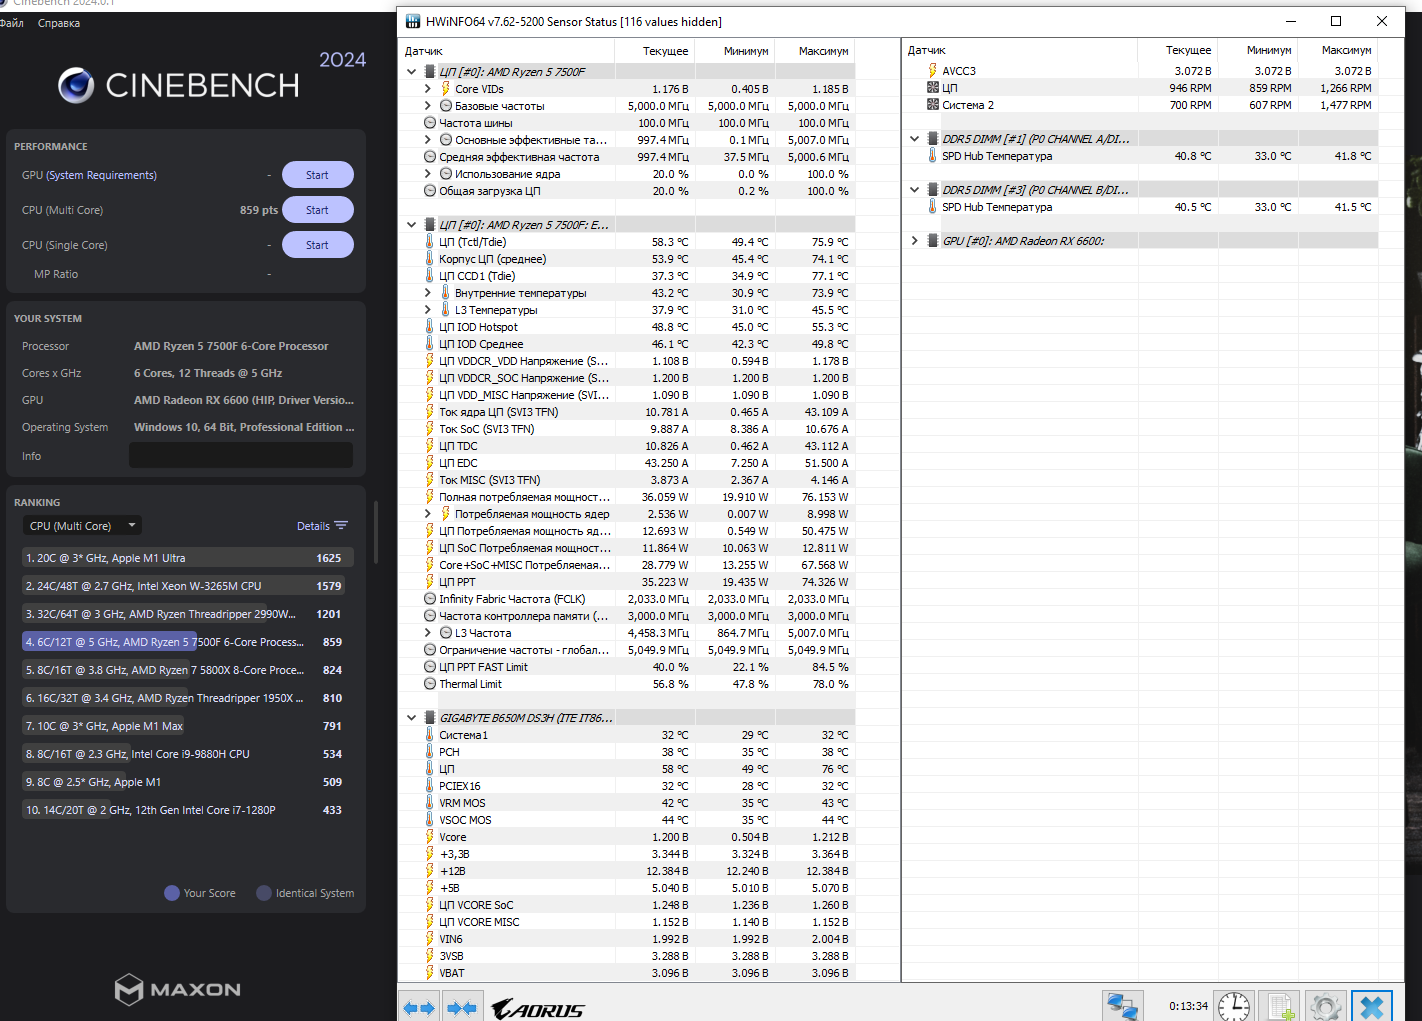This screenshot has width=1422, height=1021.
Task: Collapse the DDR5 DIMM [#1] group
Action: pyautogui.click(x=915, y=139)
